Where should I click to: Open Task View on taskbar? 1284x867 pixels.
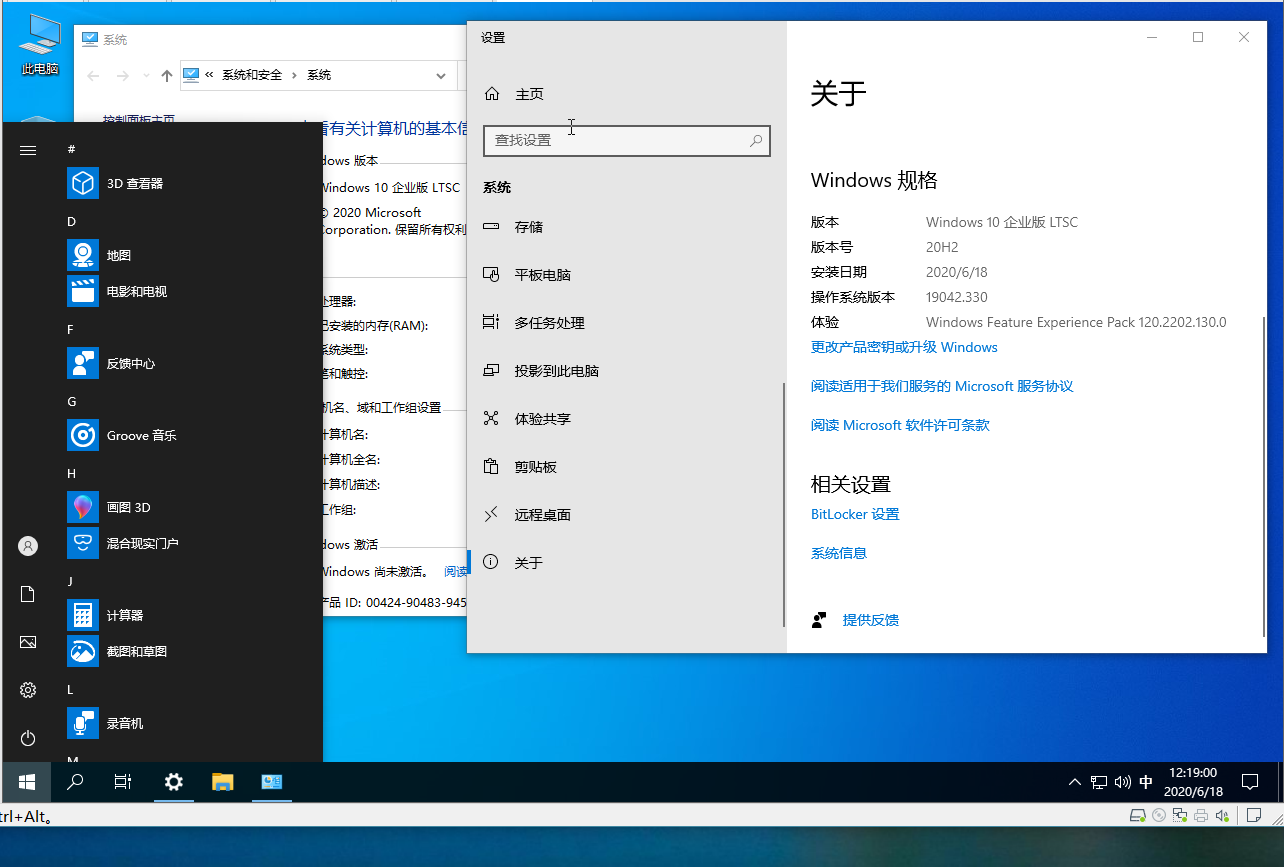(x=123, y=782)
